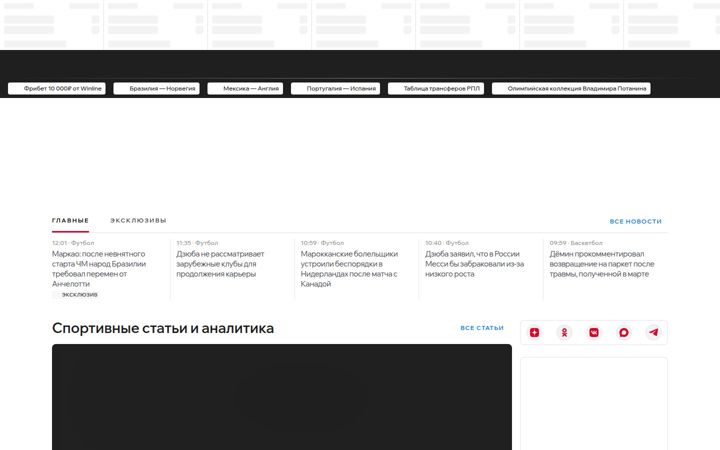Open the VK social icon
720x450 pixels.
(594, 332)
